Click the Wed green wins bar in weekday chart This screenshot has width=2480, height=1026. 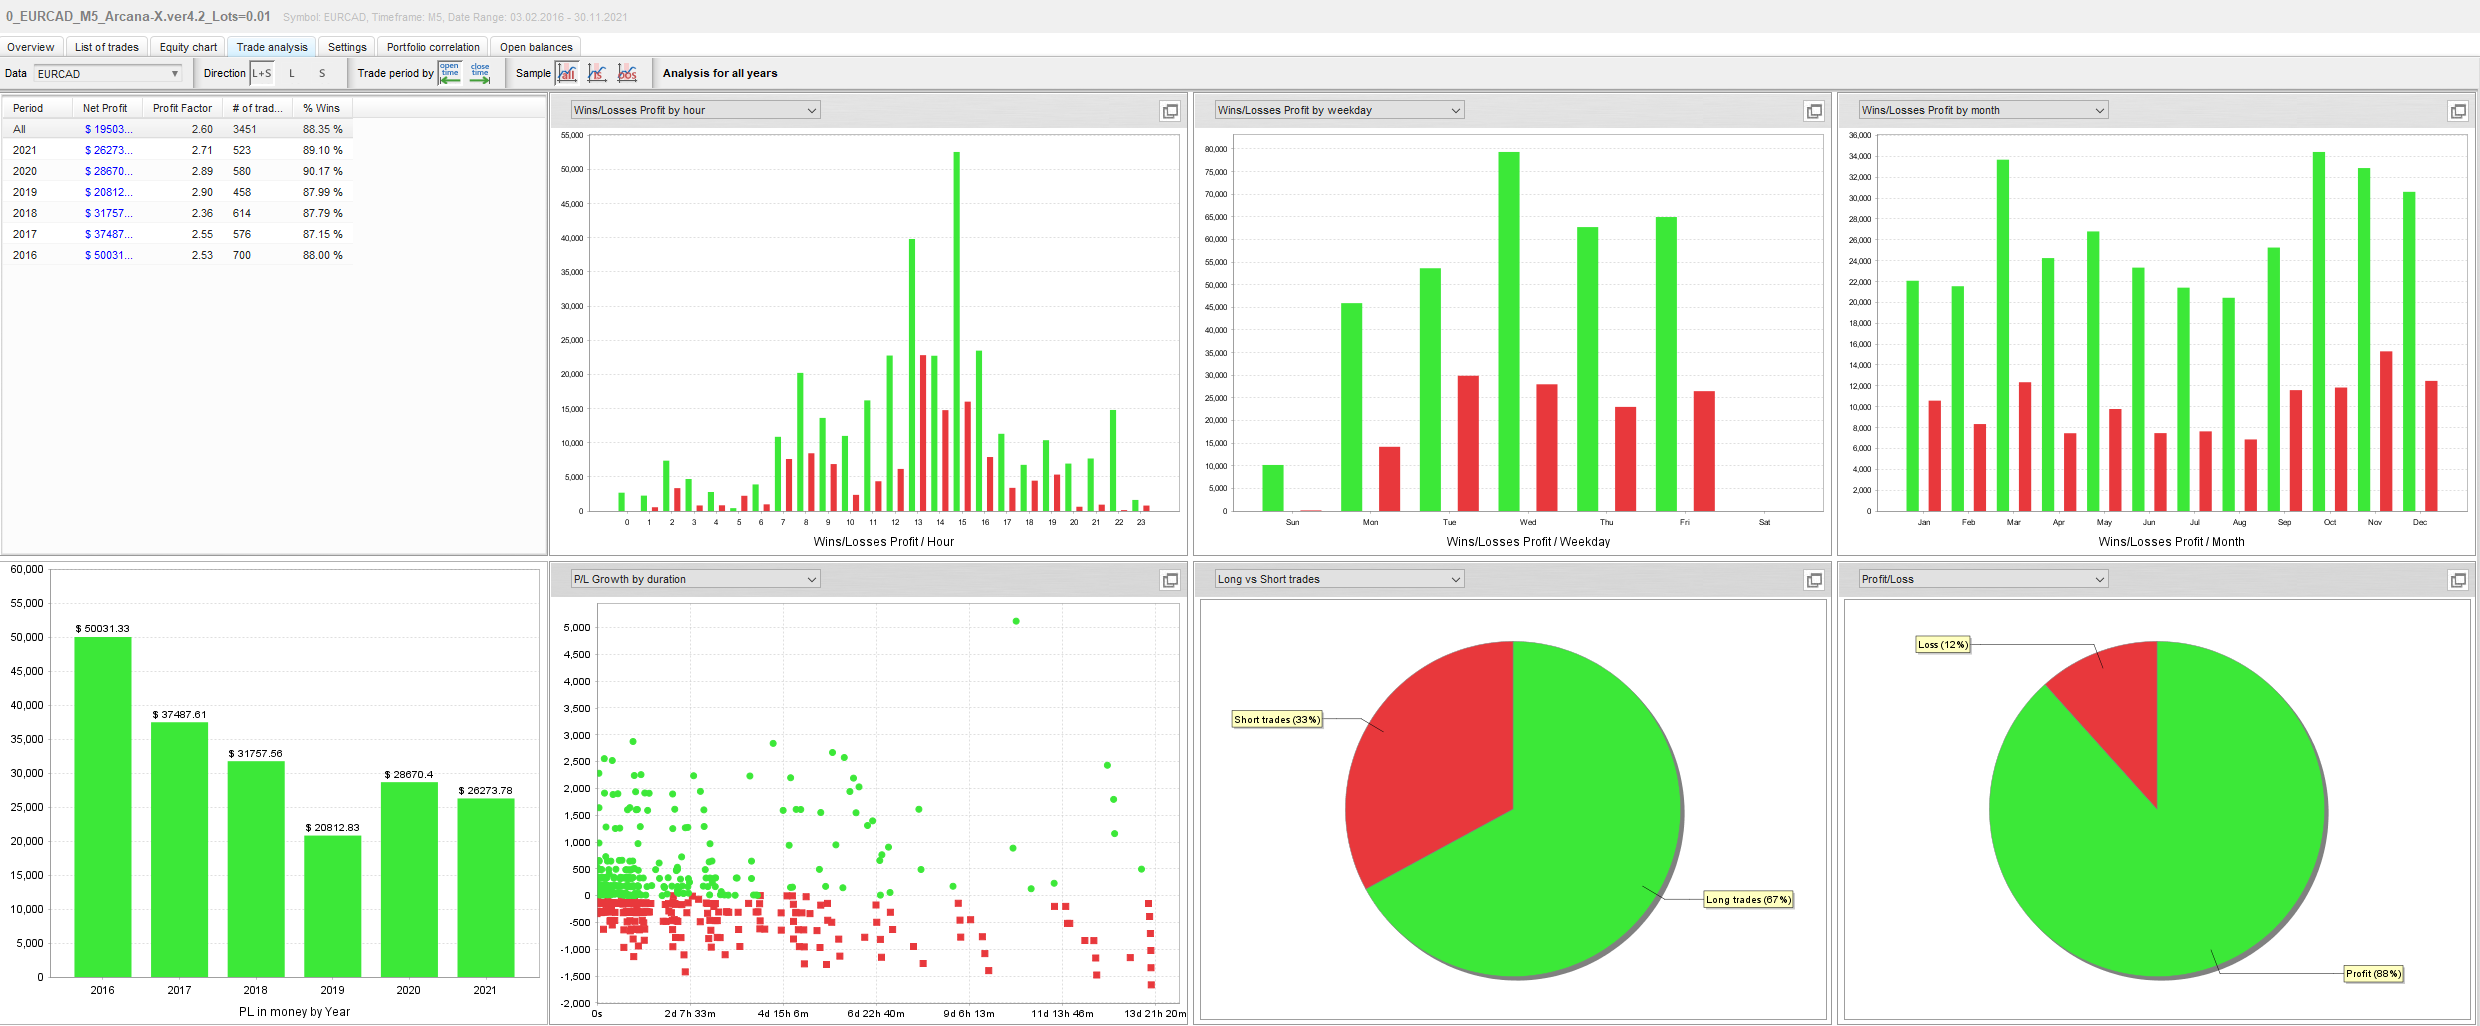click(1509, 332)
